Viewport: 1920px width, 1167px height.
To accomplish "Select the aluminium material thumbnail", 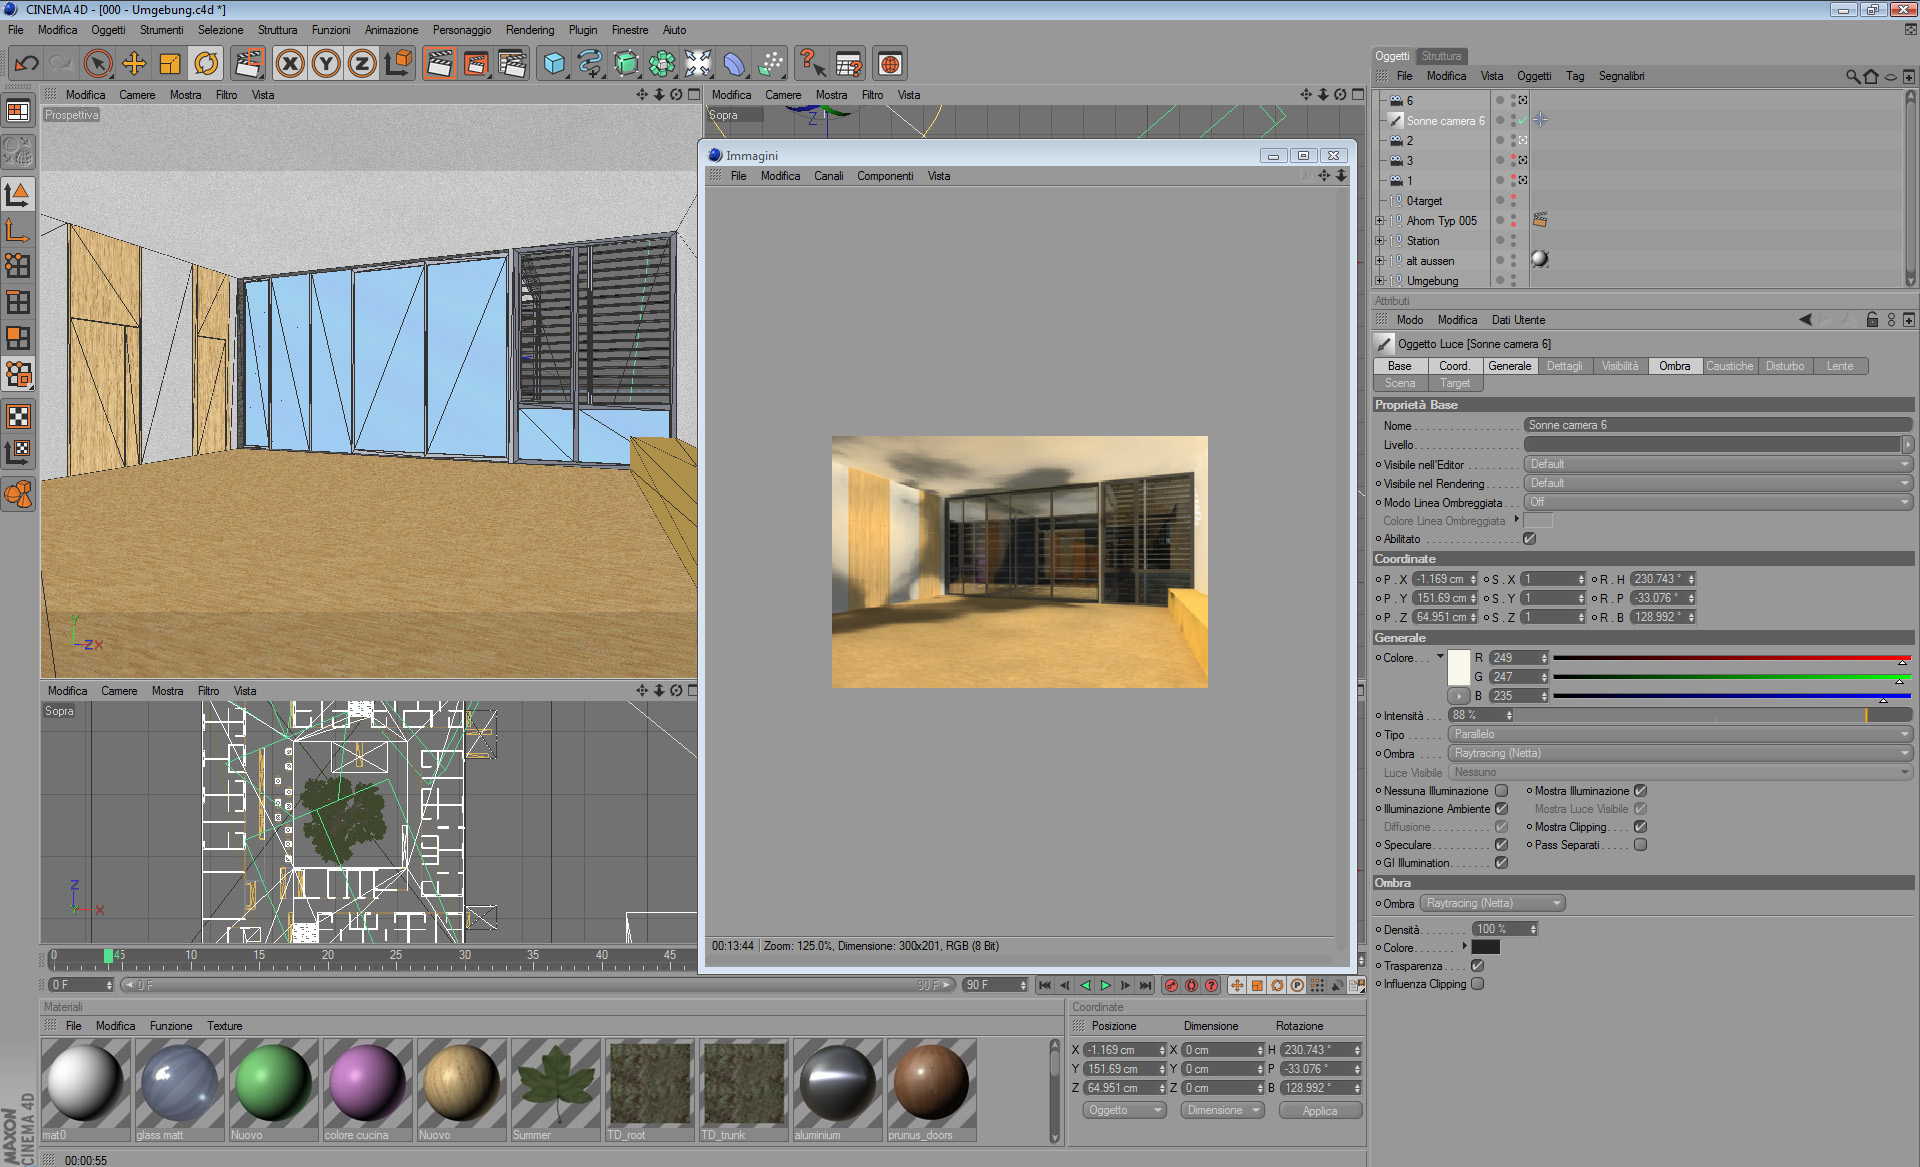I will pos(837,1083).
